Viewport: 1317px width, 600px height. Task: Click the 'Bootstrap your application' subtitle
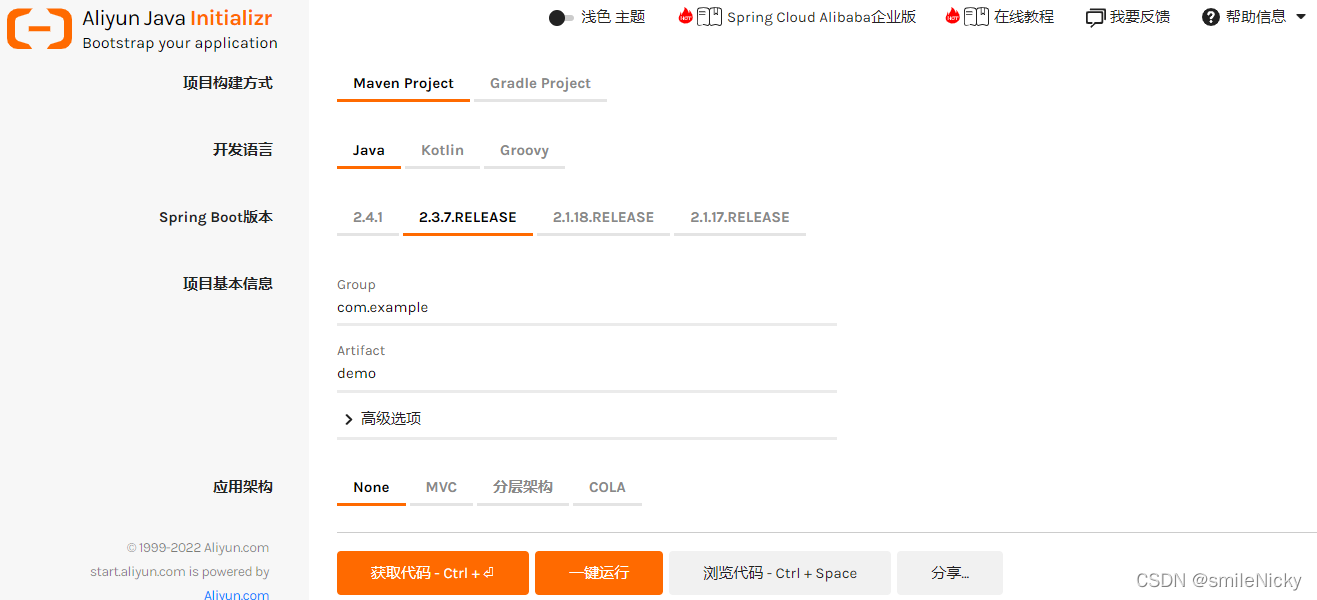click(180, 43)
